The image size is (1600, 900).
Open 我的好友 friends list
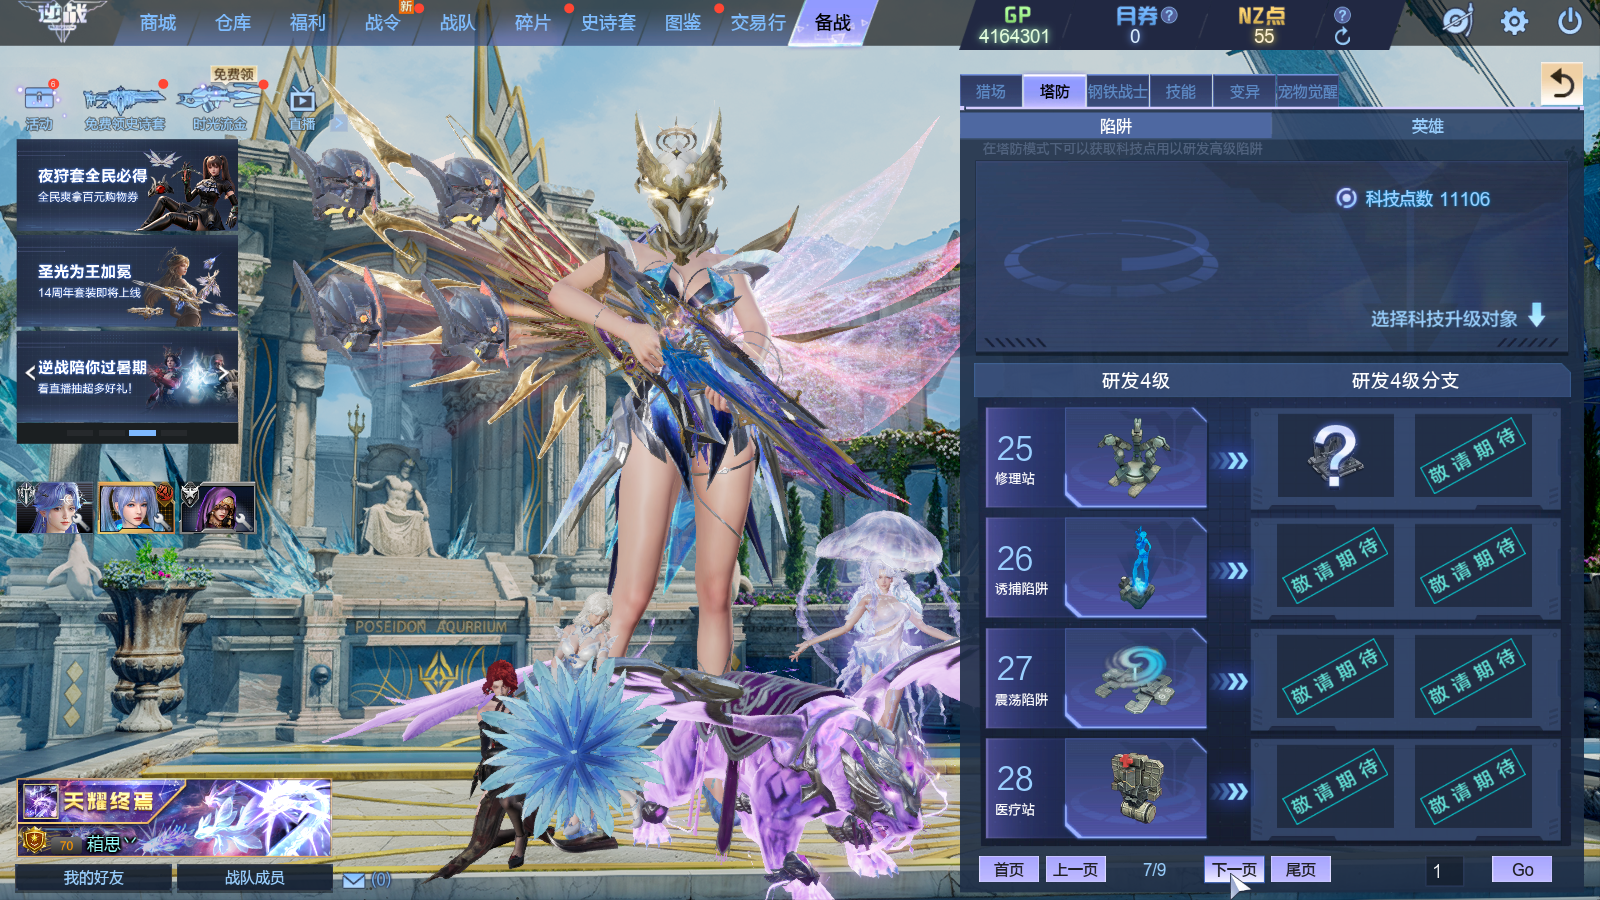pyautogui.click(x=94, y=878)
